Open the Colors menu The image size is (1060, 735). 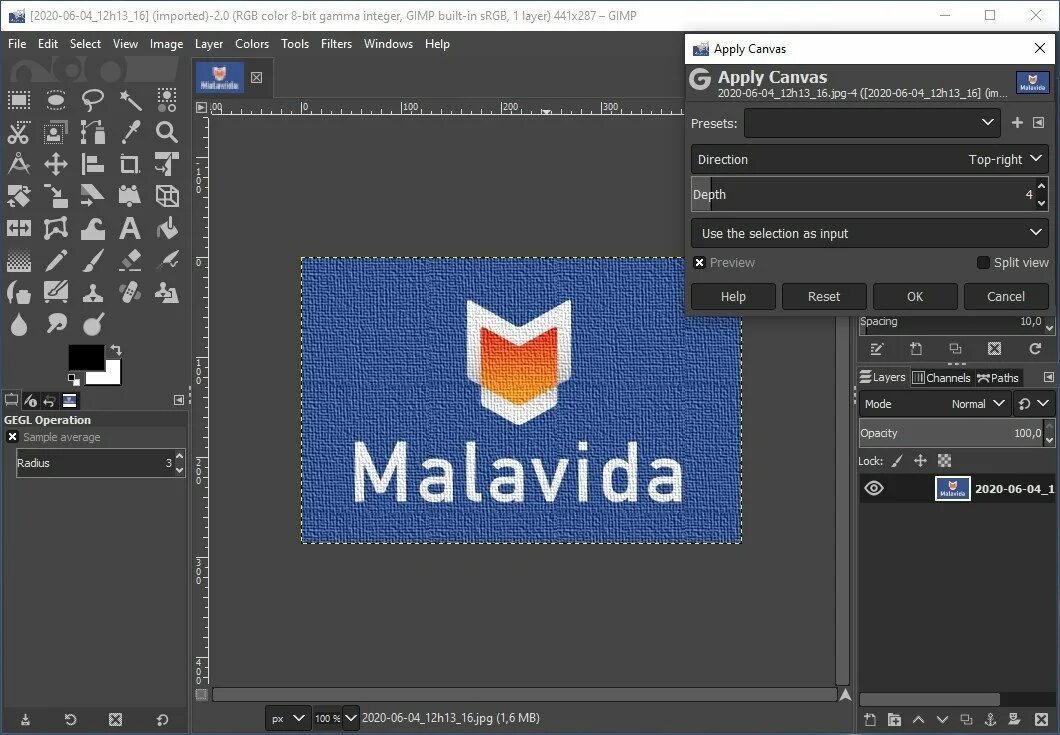click(252, 44)
